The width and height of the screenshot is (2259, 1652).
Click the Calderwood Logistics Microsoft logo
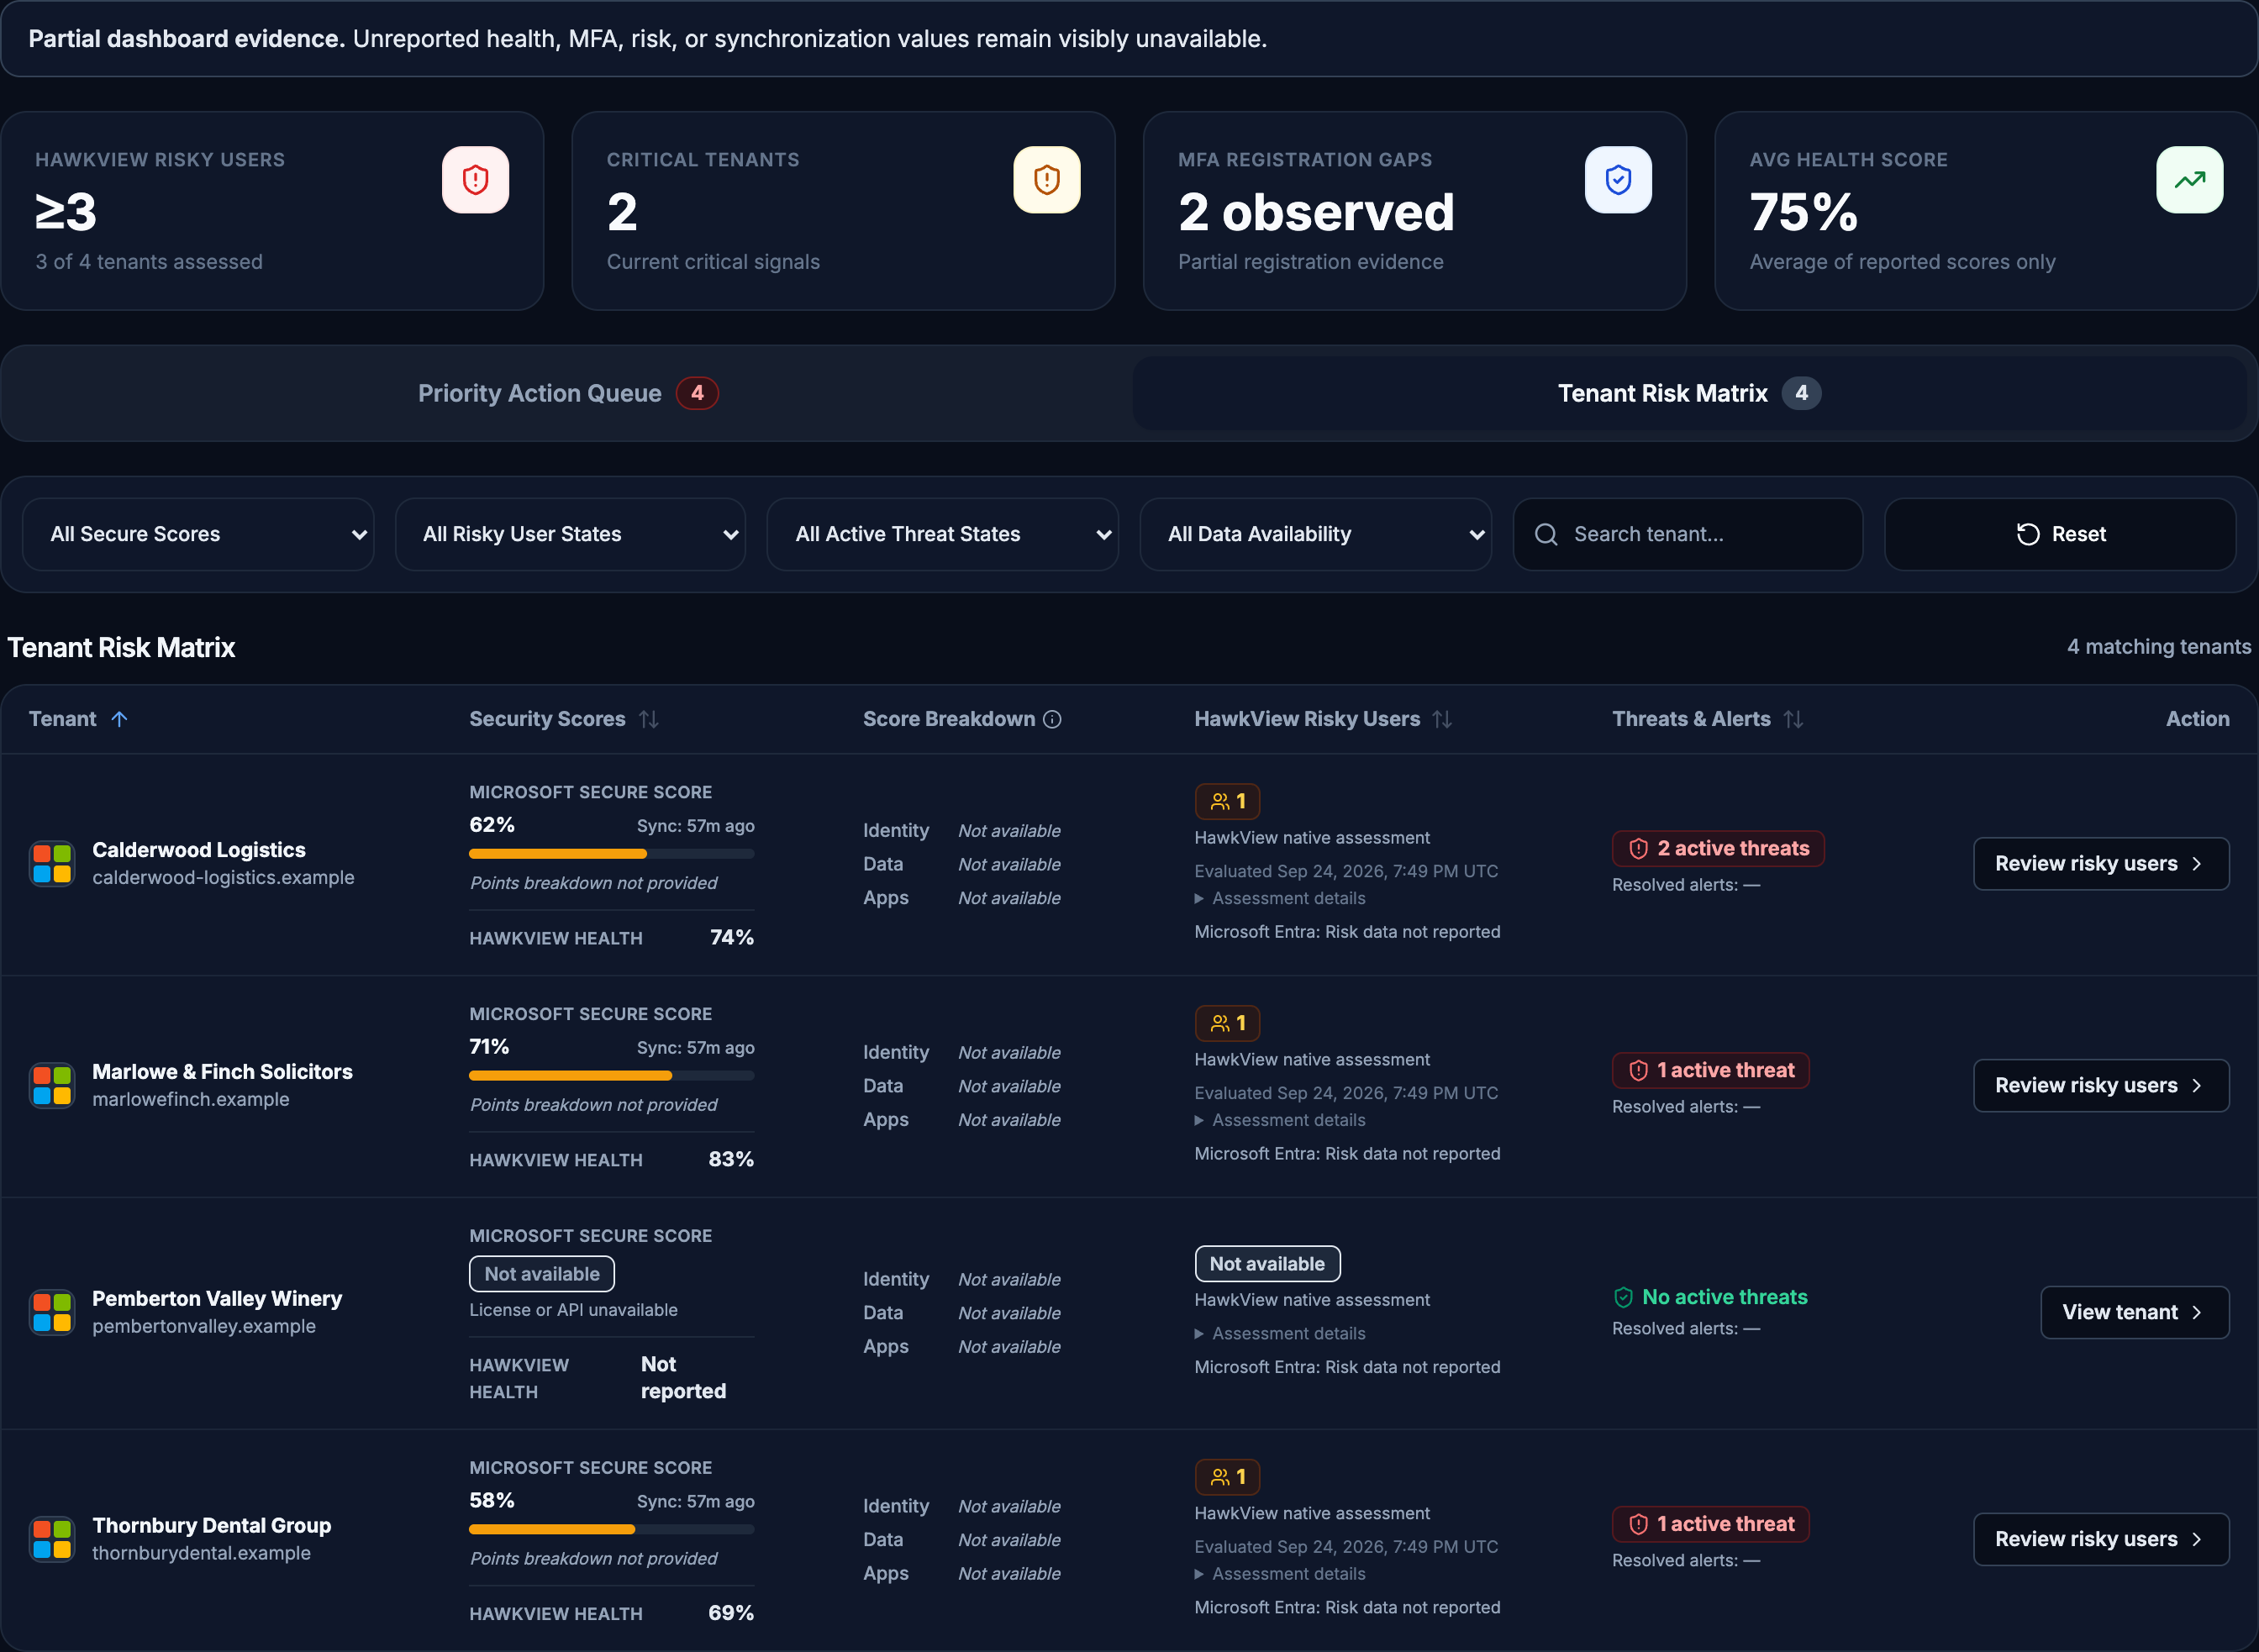pyautogui.click(x=52, y=863)
